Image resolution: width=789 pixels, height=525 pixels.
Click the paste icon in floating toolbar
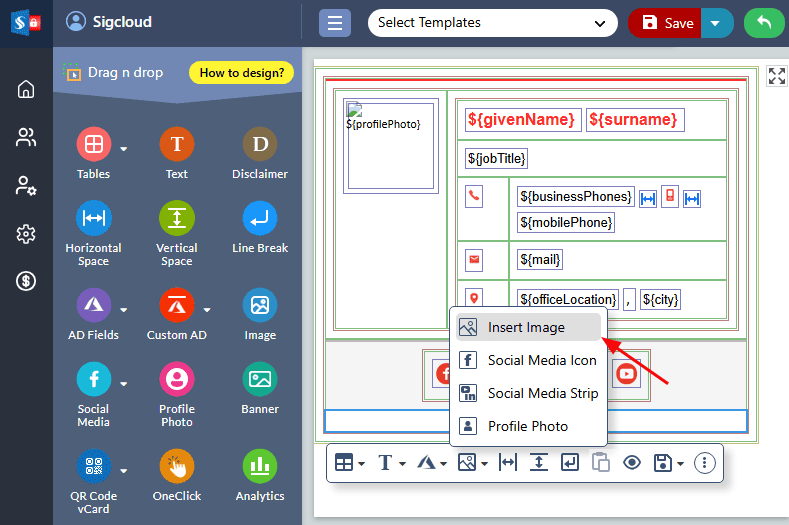(600, 463)
